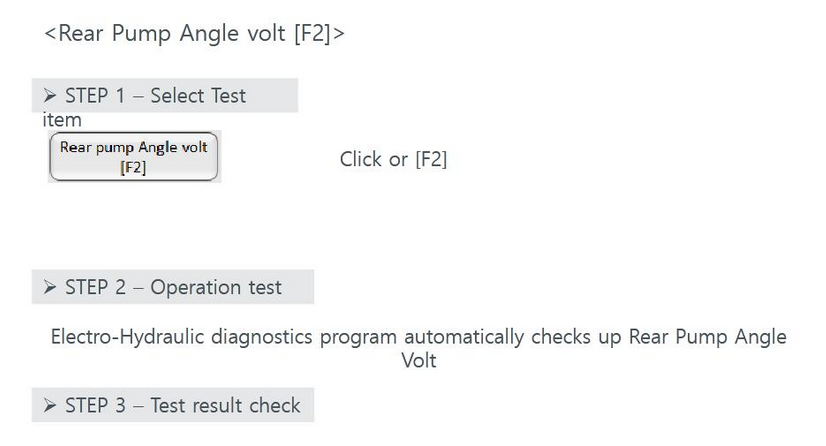826x446 pixels.
Task: Click 'Operation test' in the STEP 2 heading
Action: [x=216, y=288]
